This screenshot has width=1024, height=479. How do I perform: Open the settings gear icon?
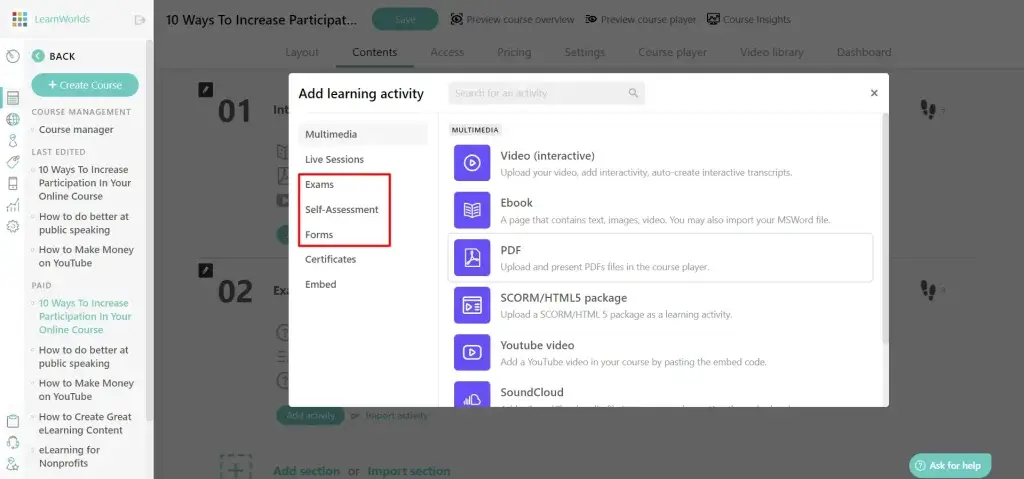tap(12, 227)
